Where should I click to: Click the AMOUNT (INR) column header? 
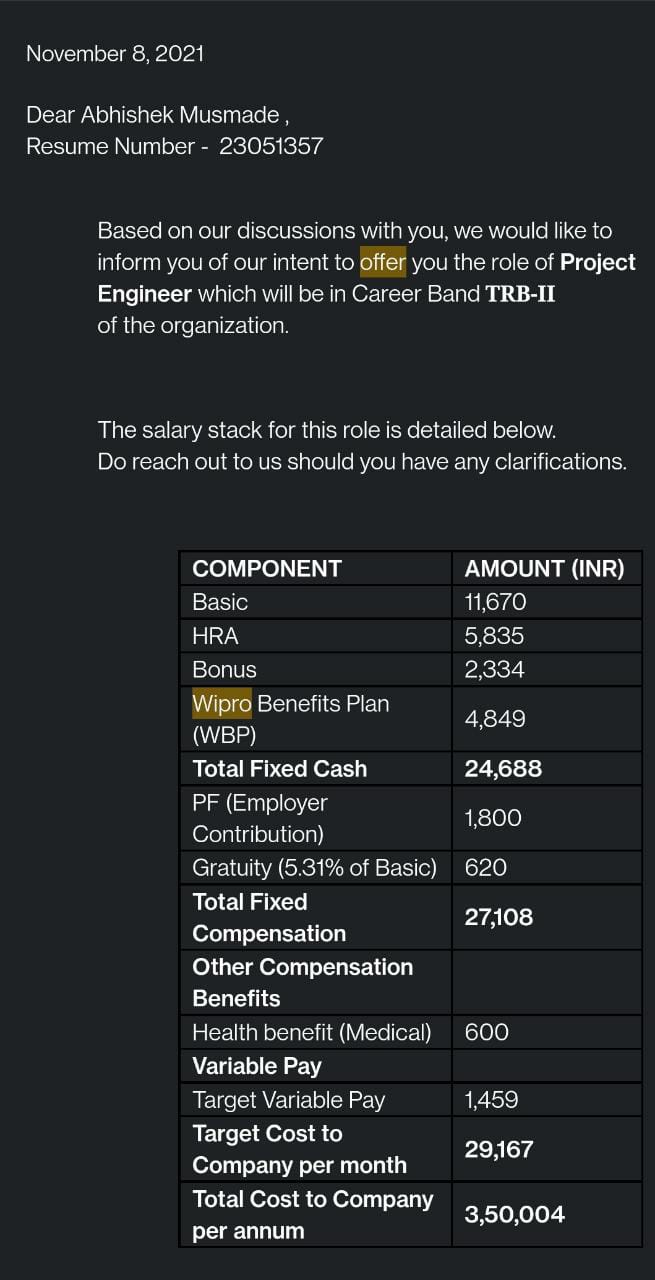pos(544,569)
